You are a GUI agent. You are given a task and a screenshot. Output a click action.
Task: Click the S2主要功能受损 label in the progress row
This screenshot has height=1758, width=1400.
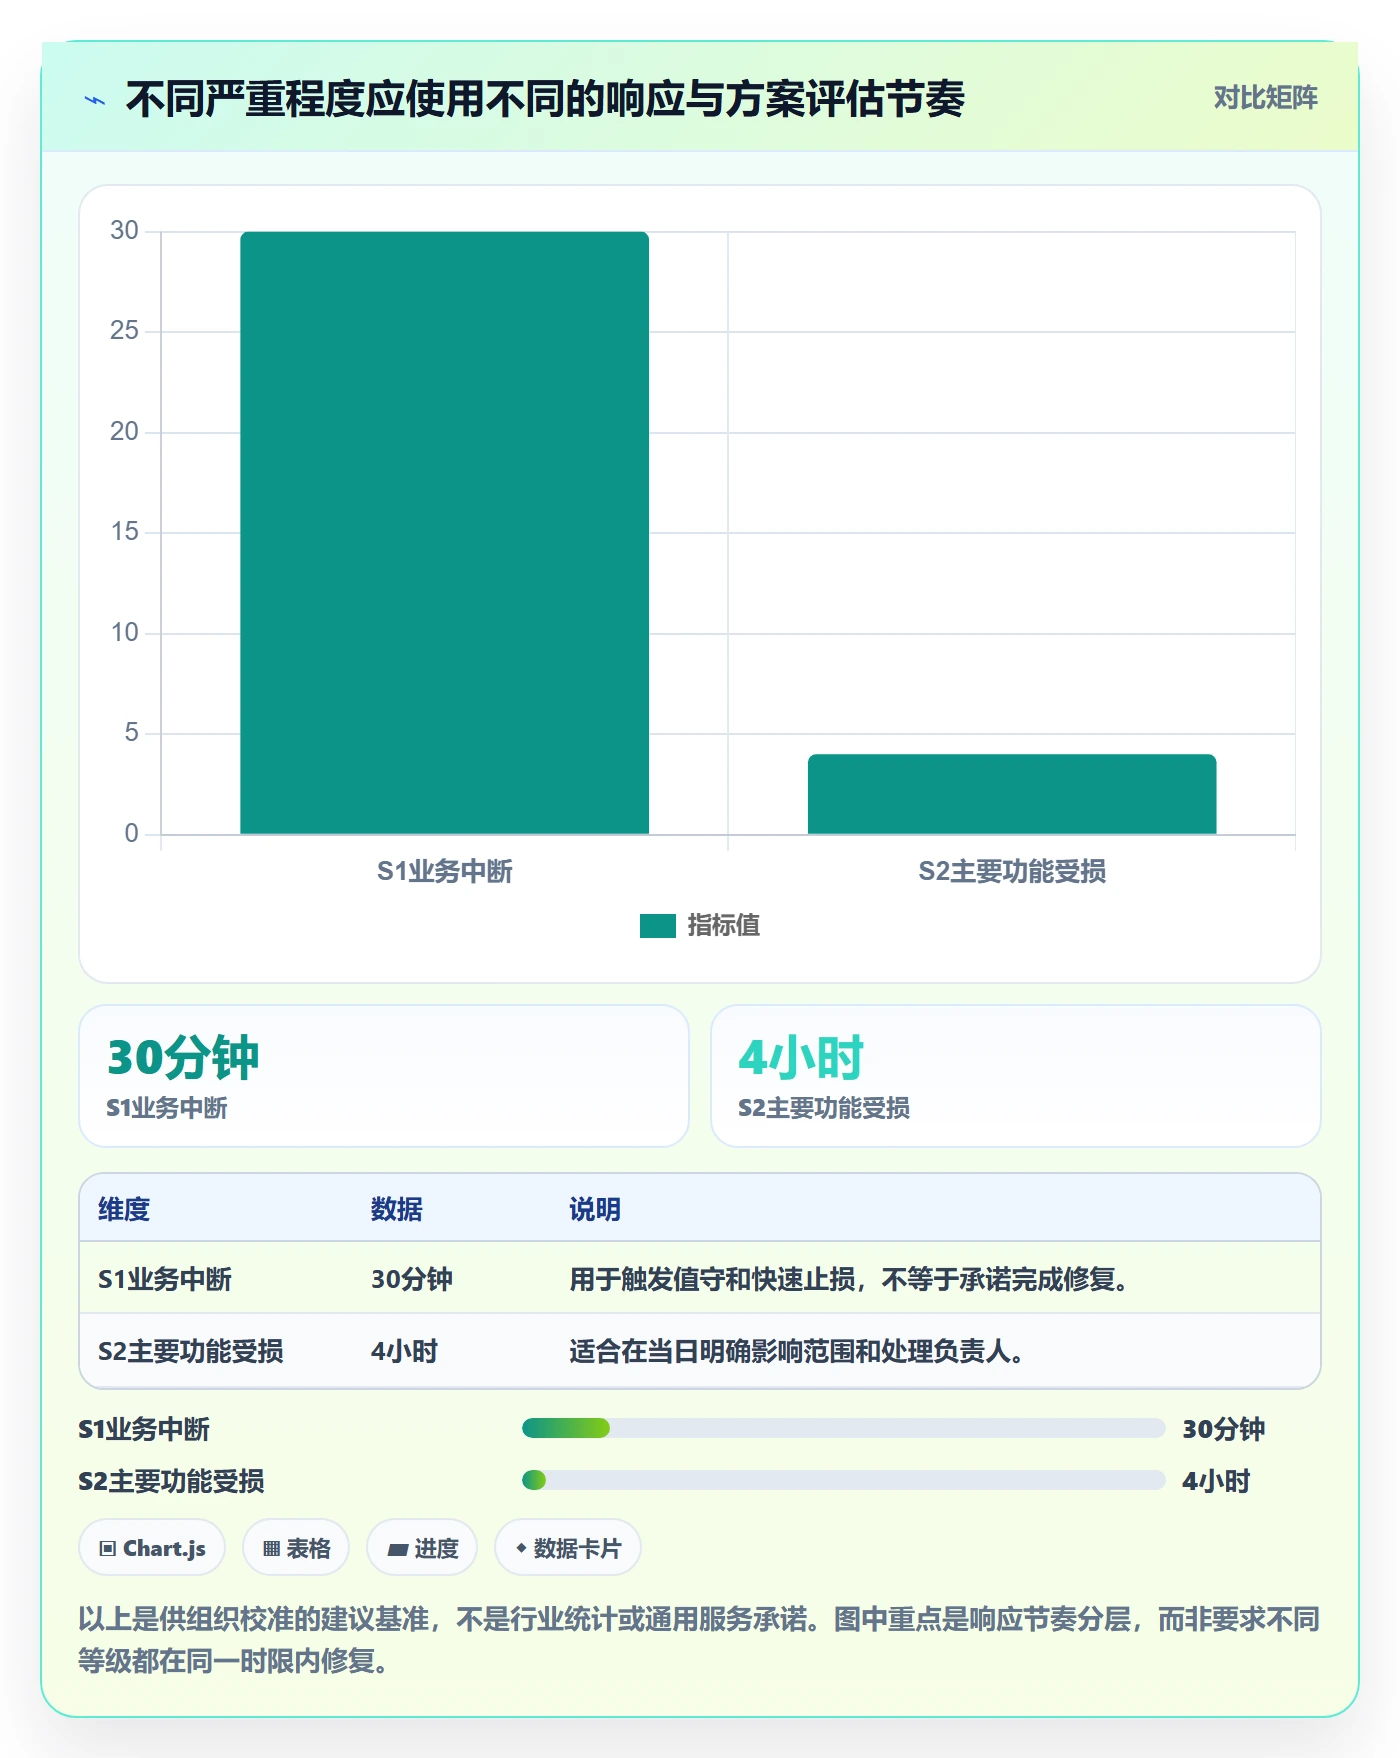click(x=171, y=1481)
